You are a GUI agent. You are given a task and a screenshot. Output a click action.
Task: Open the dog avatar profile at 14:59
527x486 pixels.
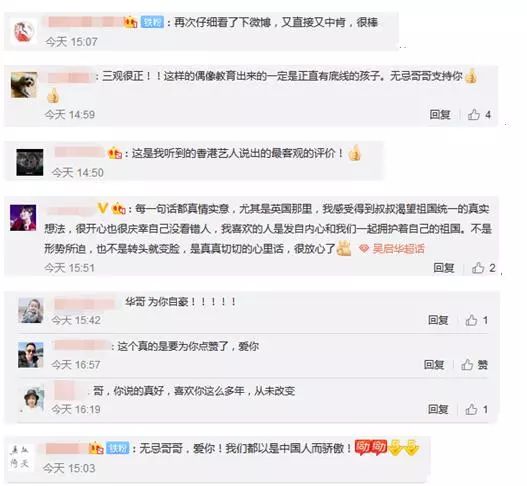(x=24, y=85)
